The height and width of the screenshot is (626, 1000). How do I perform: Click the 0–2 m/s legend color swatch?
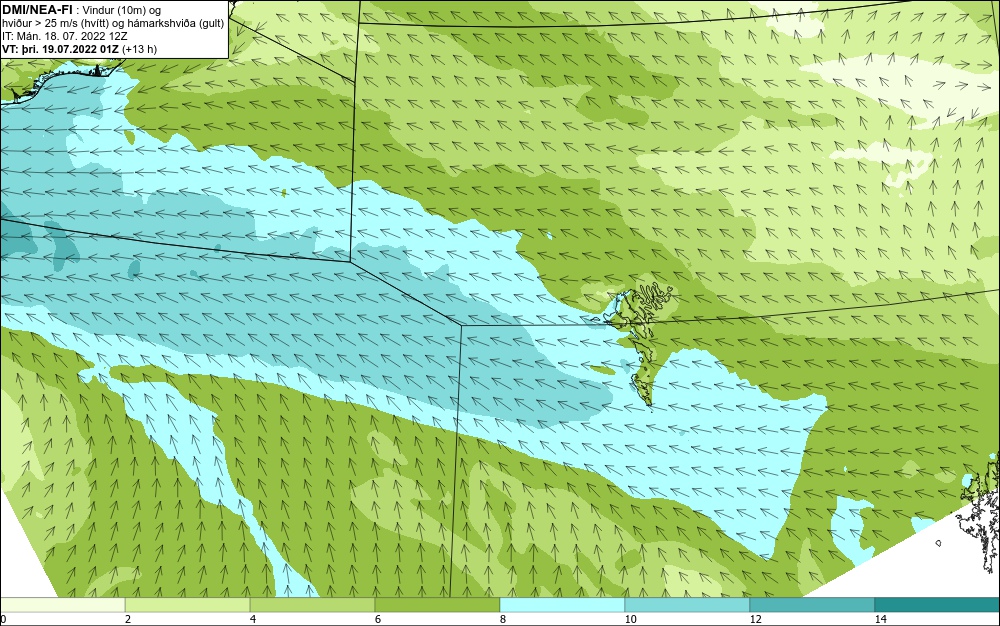coord(62,605)
